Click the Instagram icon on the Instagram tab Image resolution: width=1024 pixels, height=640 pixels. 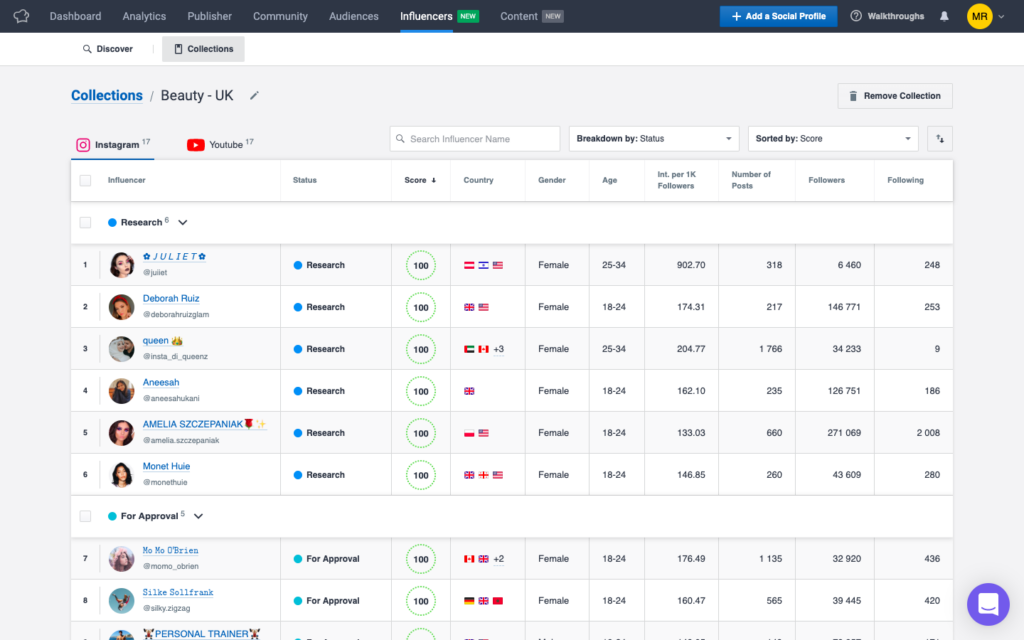[x=83, y=144]
